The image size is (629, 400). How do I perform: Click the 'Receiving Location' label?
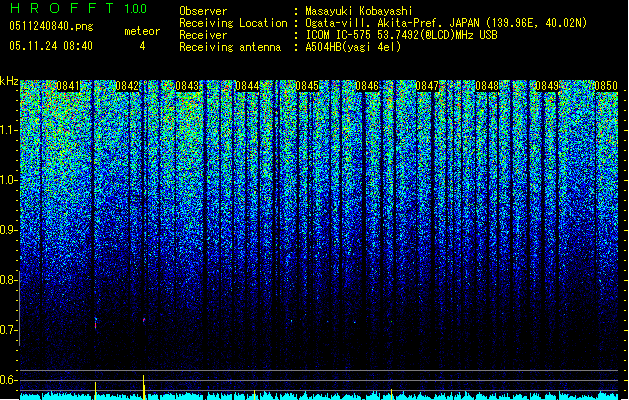(x=233, y=23)
